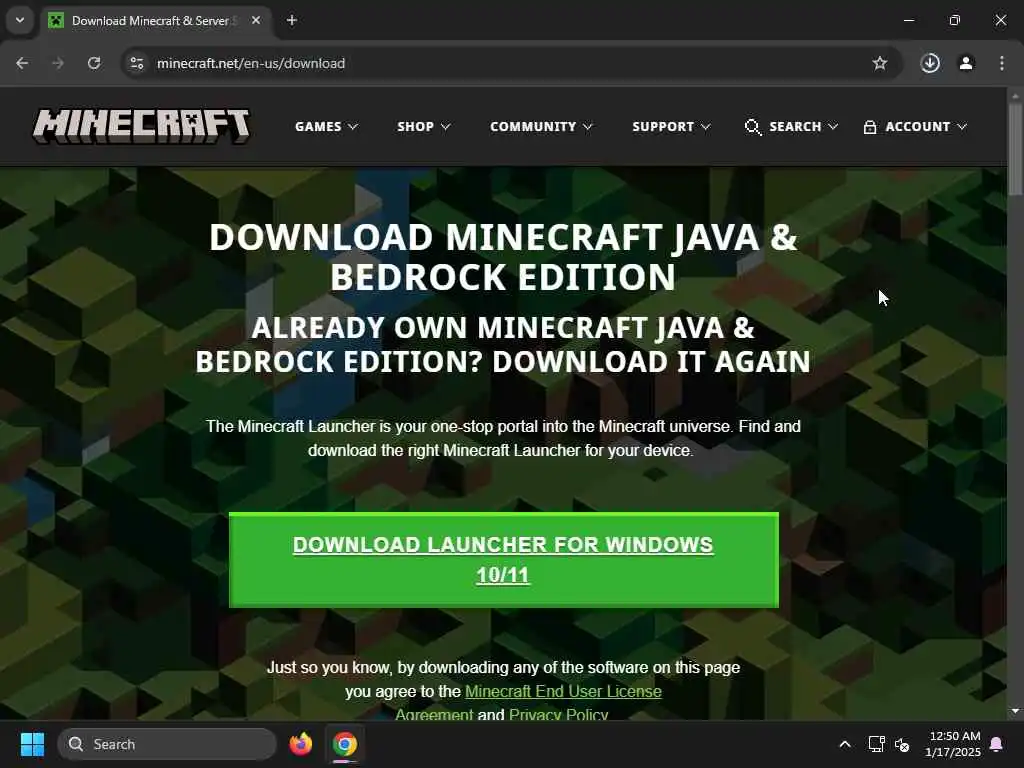Expand the GAMES menu

tap(326, 127)
